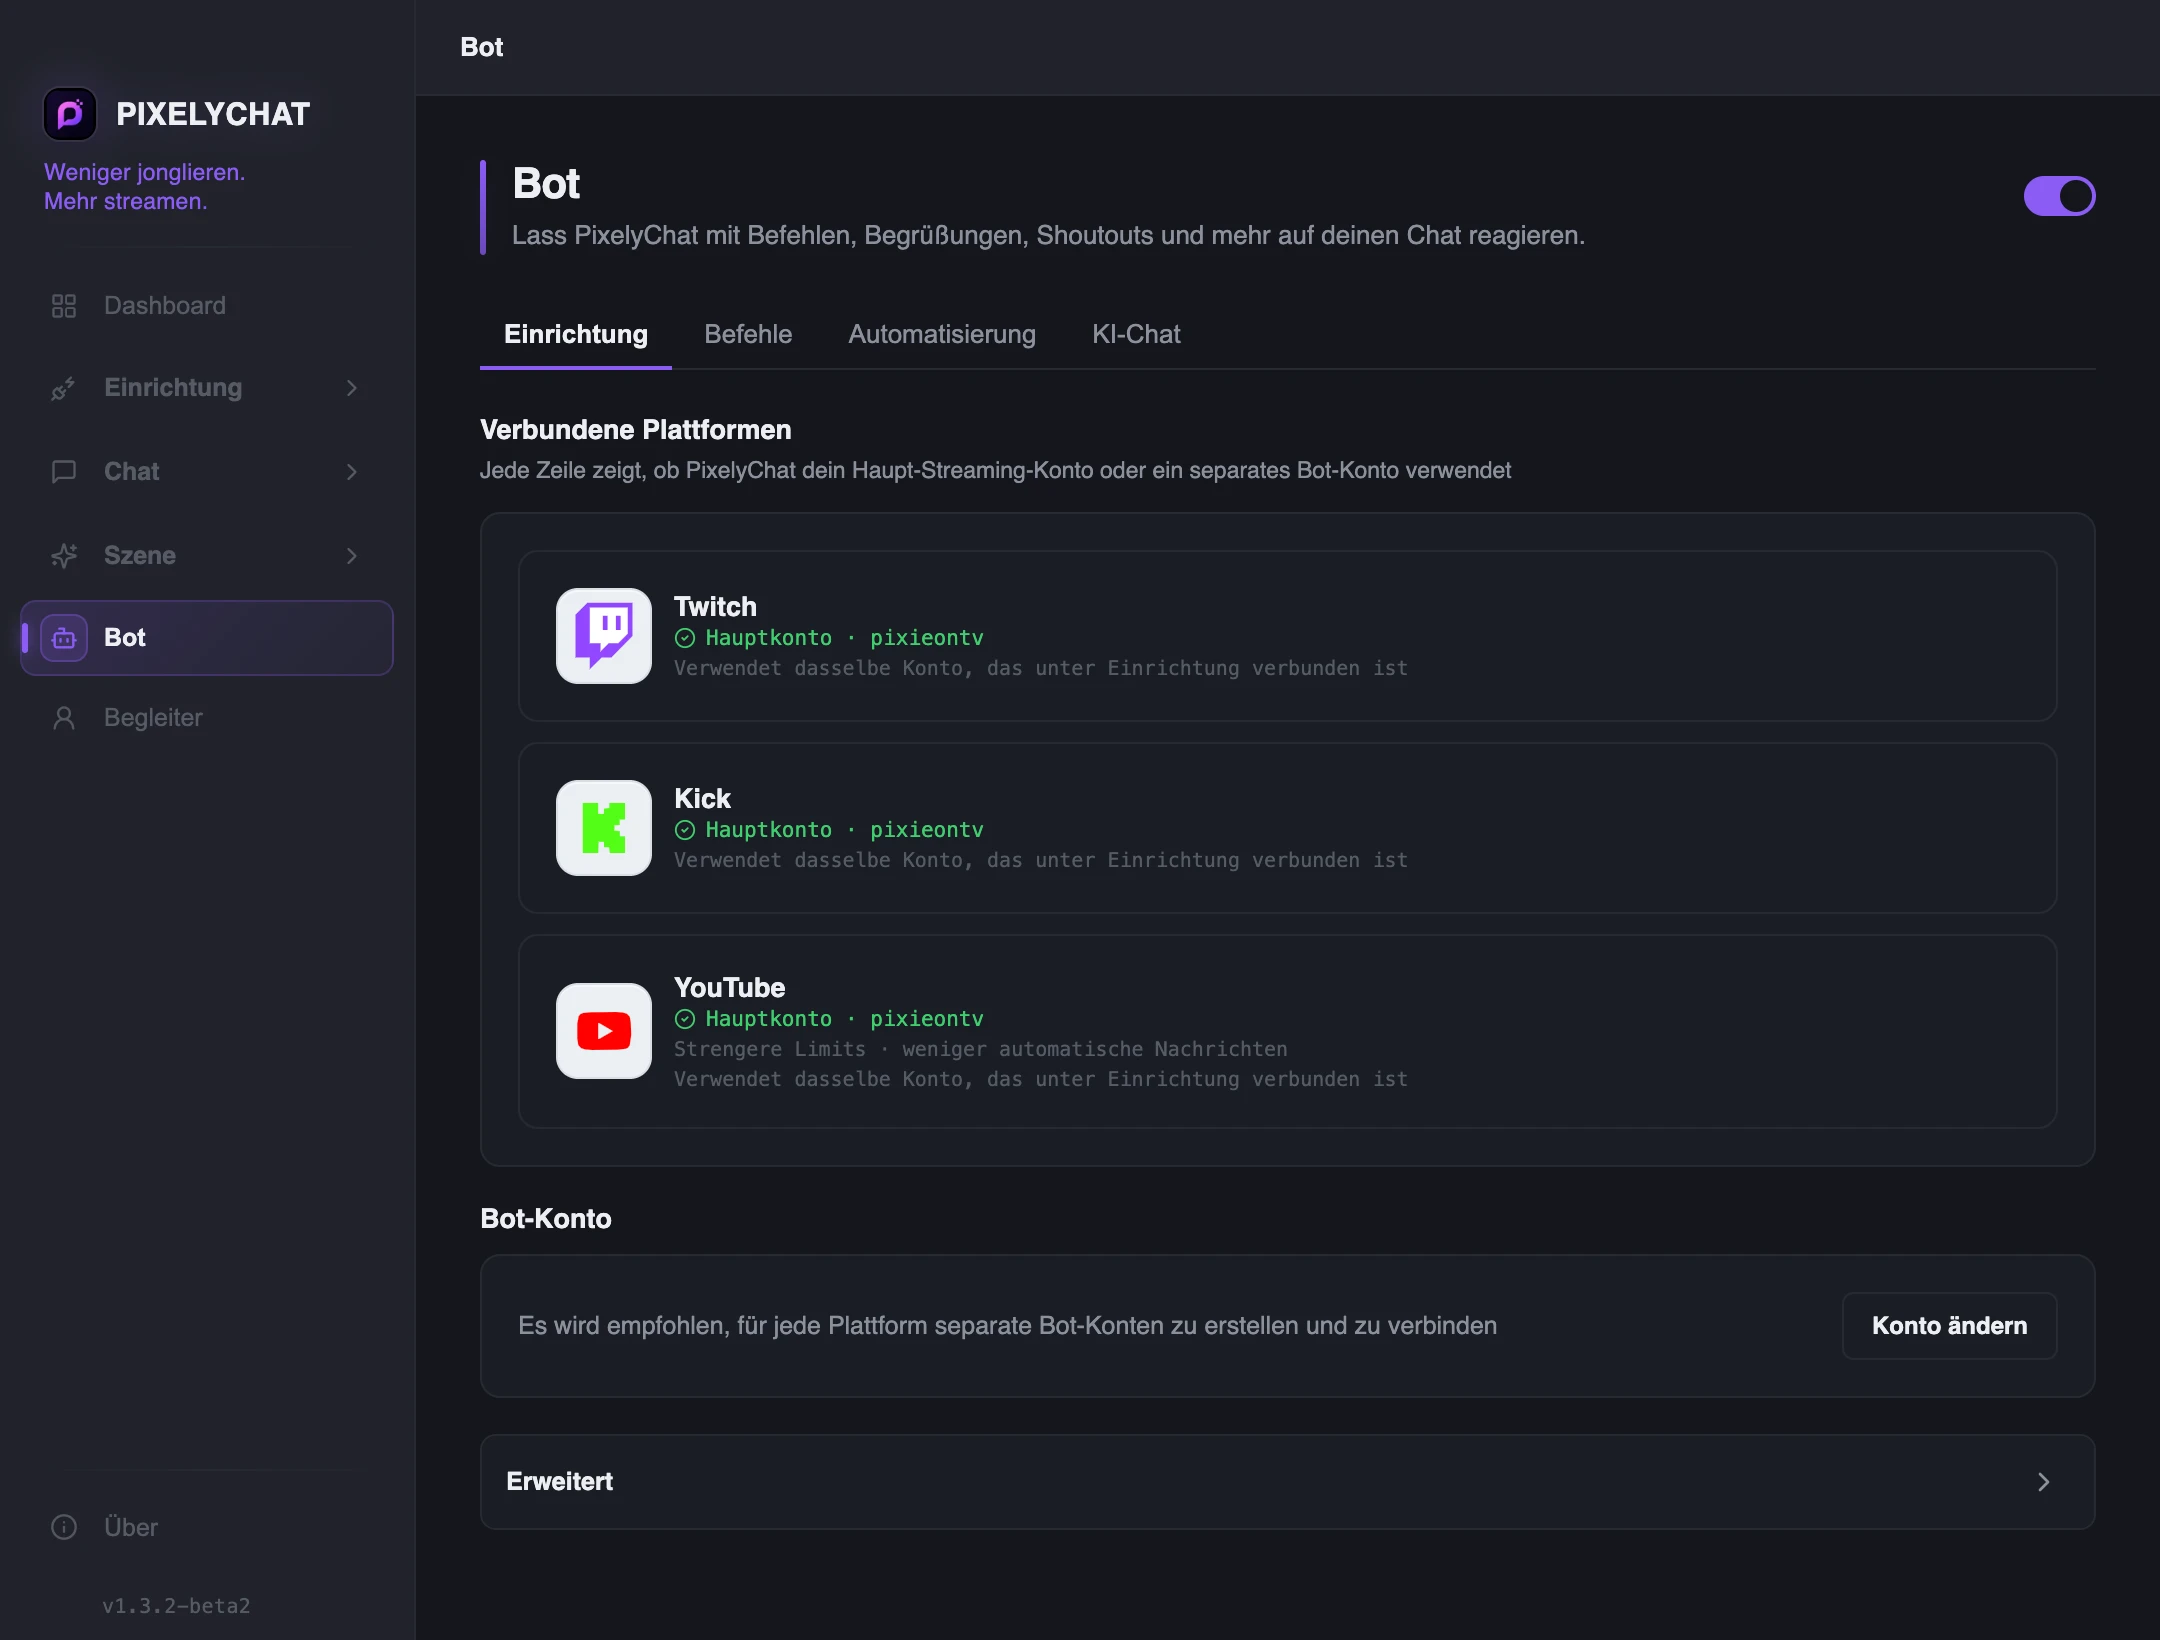
Task: Click the 'Lass PixelyChat mit Befehlen' description
Action: (1049, 236)
